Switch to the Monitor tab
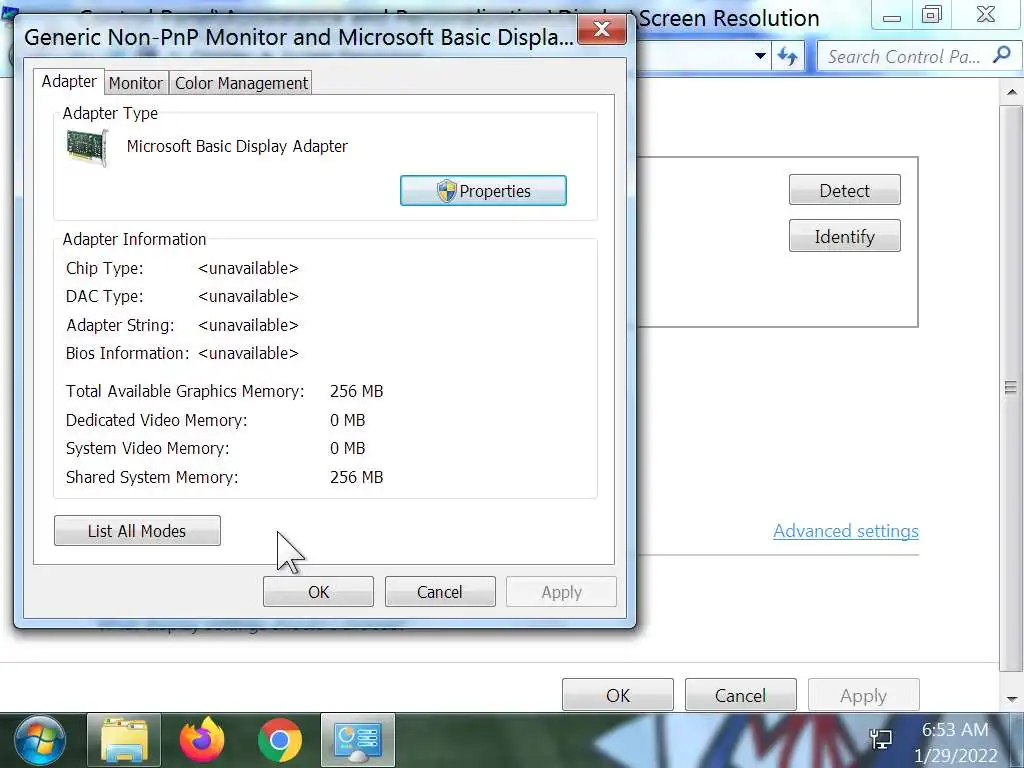The height and width of the screenshot is (768, 1024). coord(136,83)
